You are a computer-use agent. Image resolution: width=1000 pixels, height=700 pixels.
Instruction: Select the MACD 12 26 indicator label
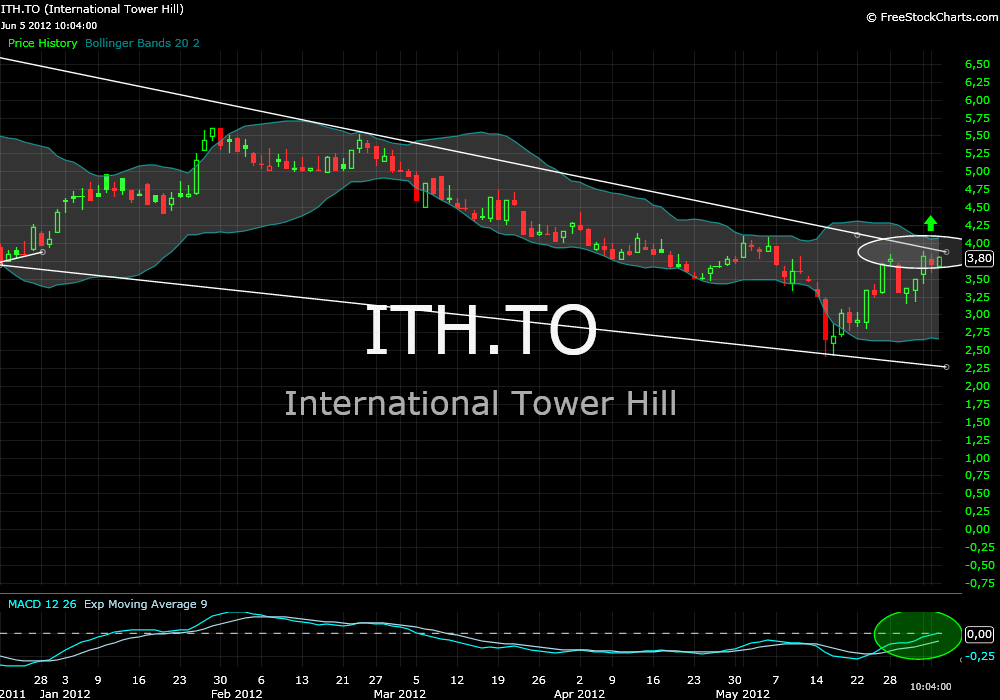tap(42, 604)
